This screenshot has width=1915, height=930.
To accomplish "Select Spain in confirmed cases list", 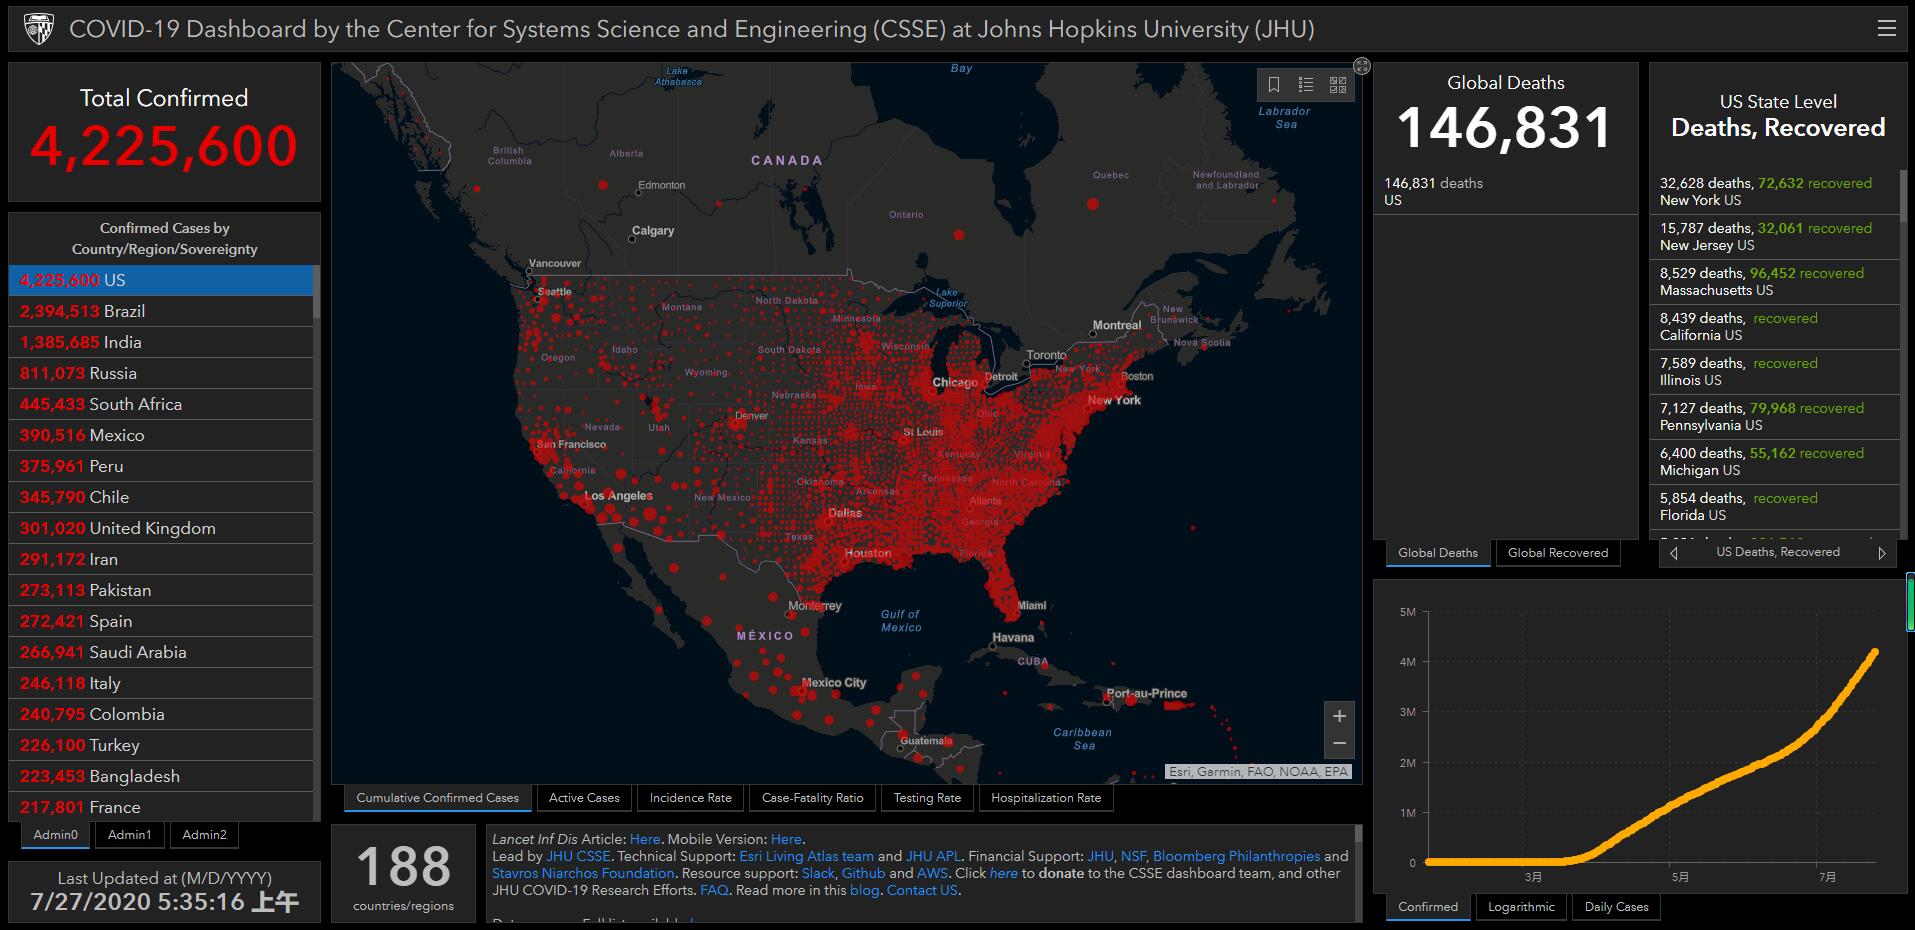I will 161,621.
